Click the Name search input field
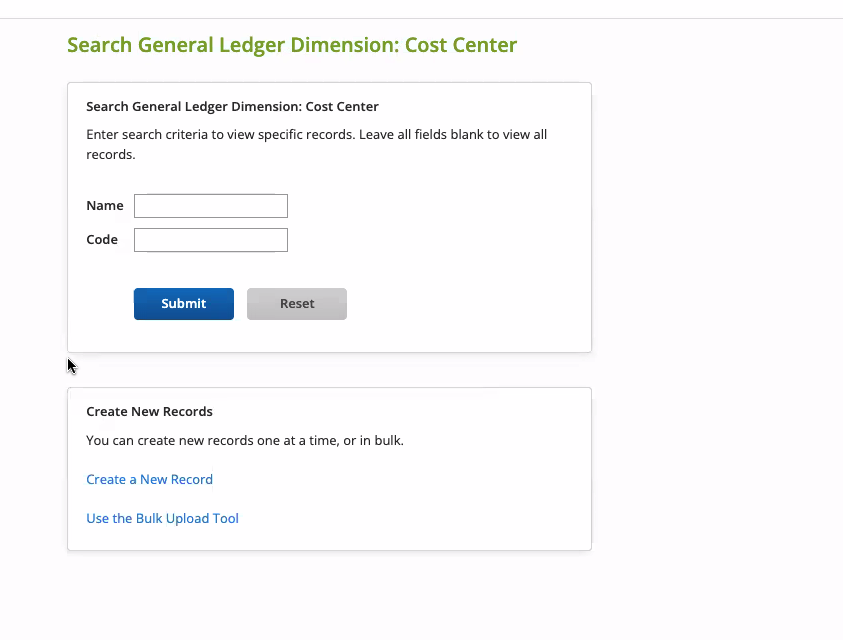The image size is (843, 640). (x=211, y=206)
